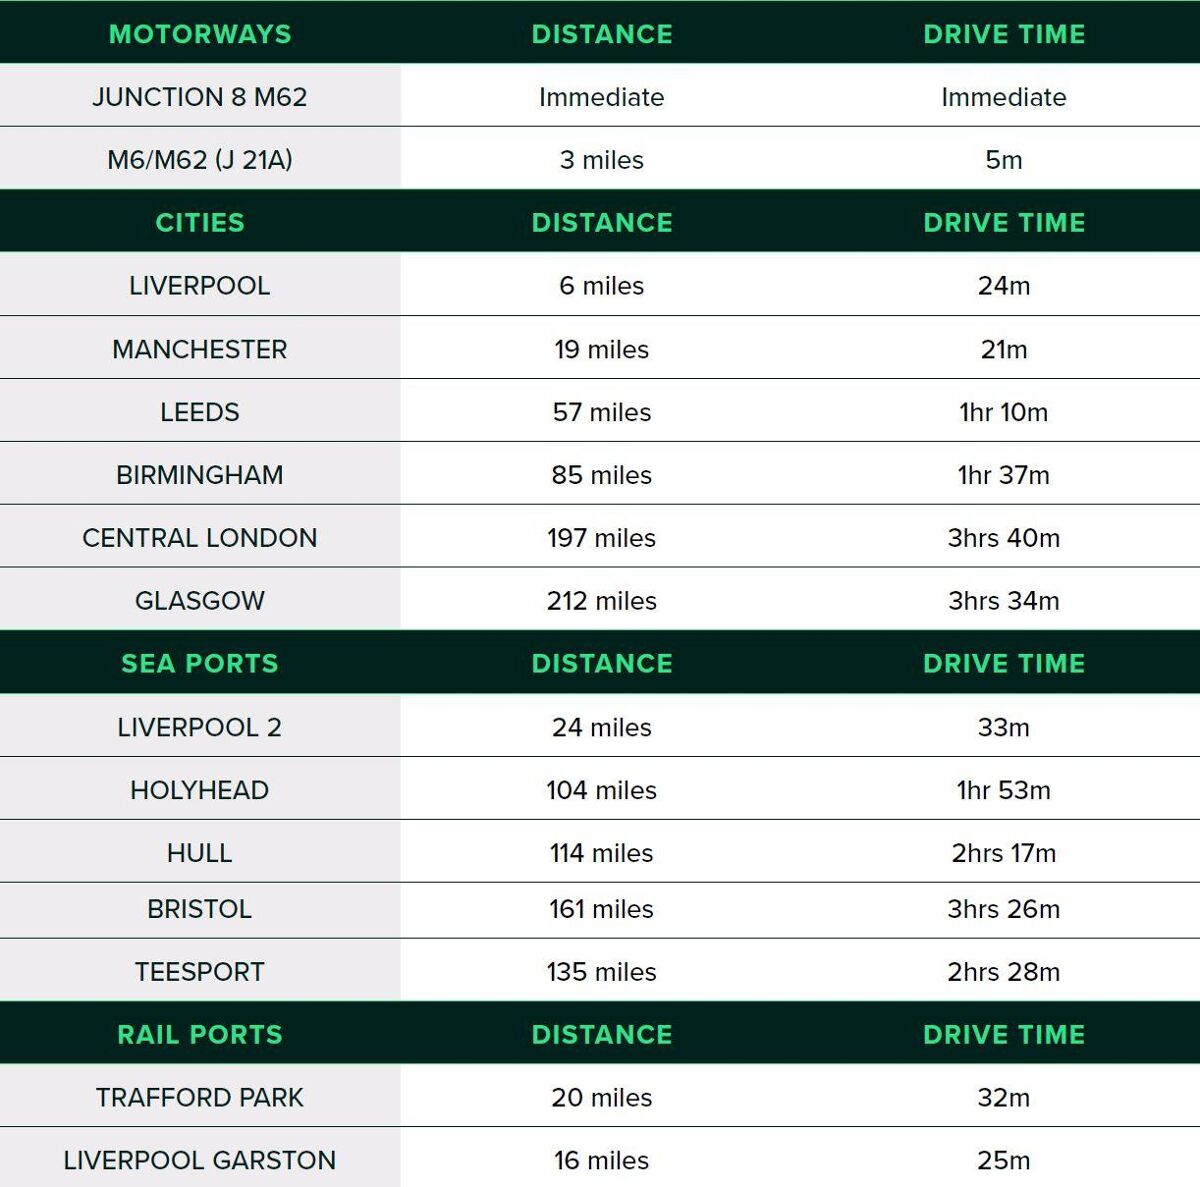Click the CITIES section header
Screen dimensions: 1200x1187
(x=200, y=222)
